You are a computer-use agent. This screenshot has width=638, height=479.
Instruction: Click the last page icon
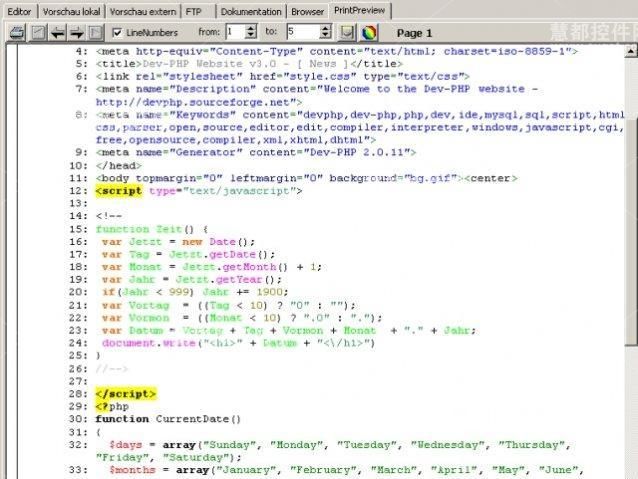pos(96,33)
